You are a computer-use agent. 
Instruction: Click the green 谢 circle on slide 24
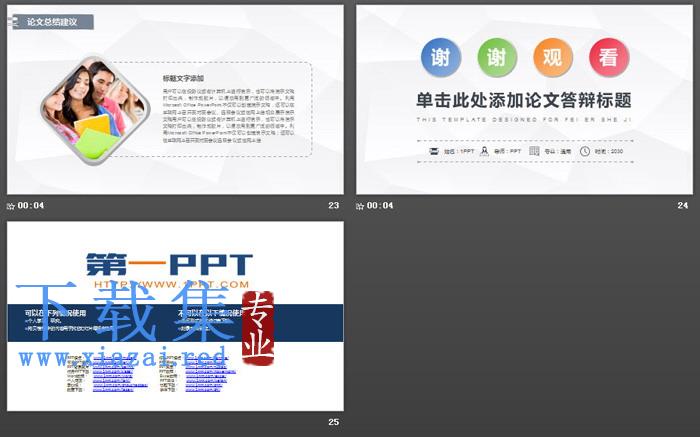[497, 58]
